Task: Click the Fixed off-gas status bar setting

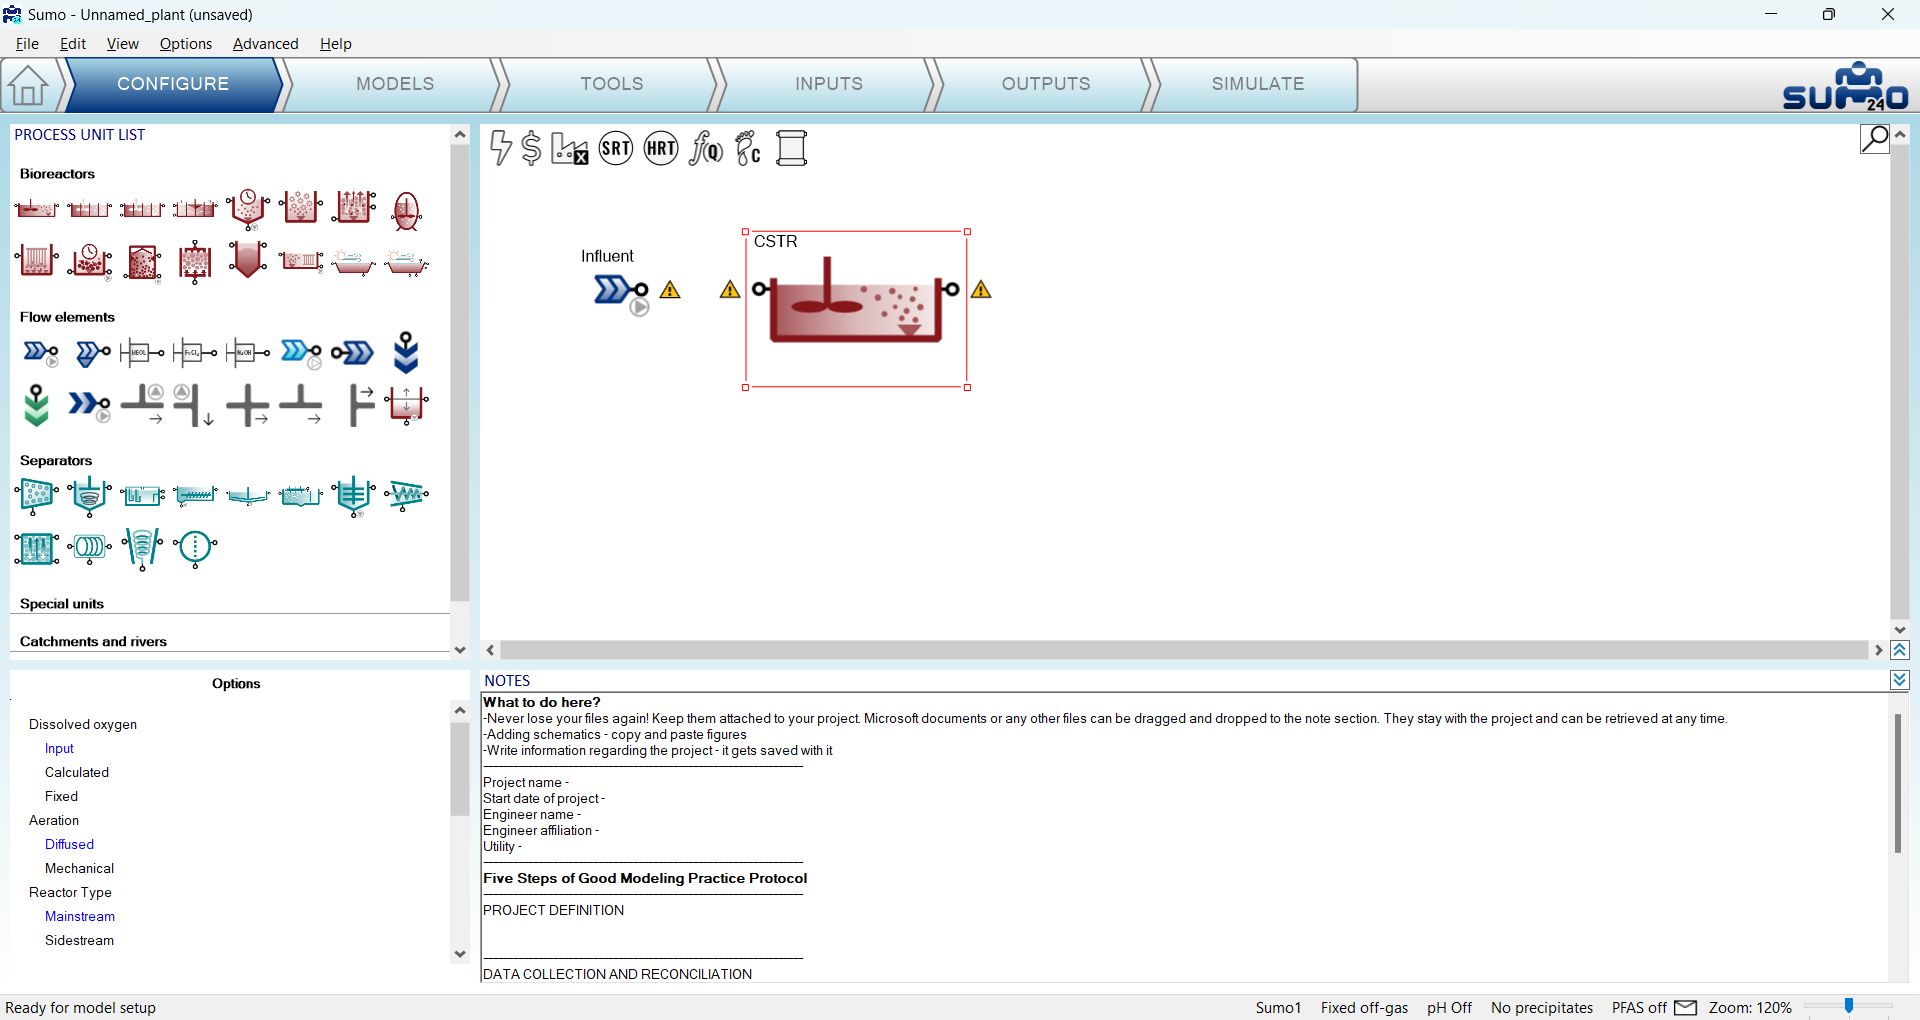Action: [1364, 1008]
